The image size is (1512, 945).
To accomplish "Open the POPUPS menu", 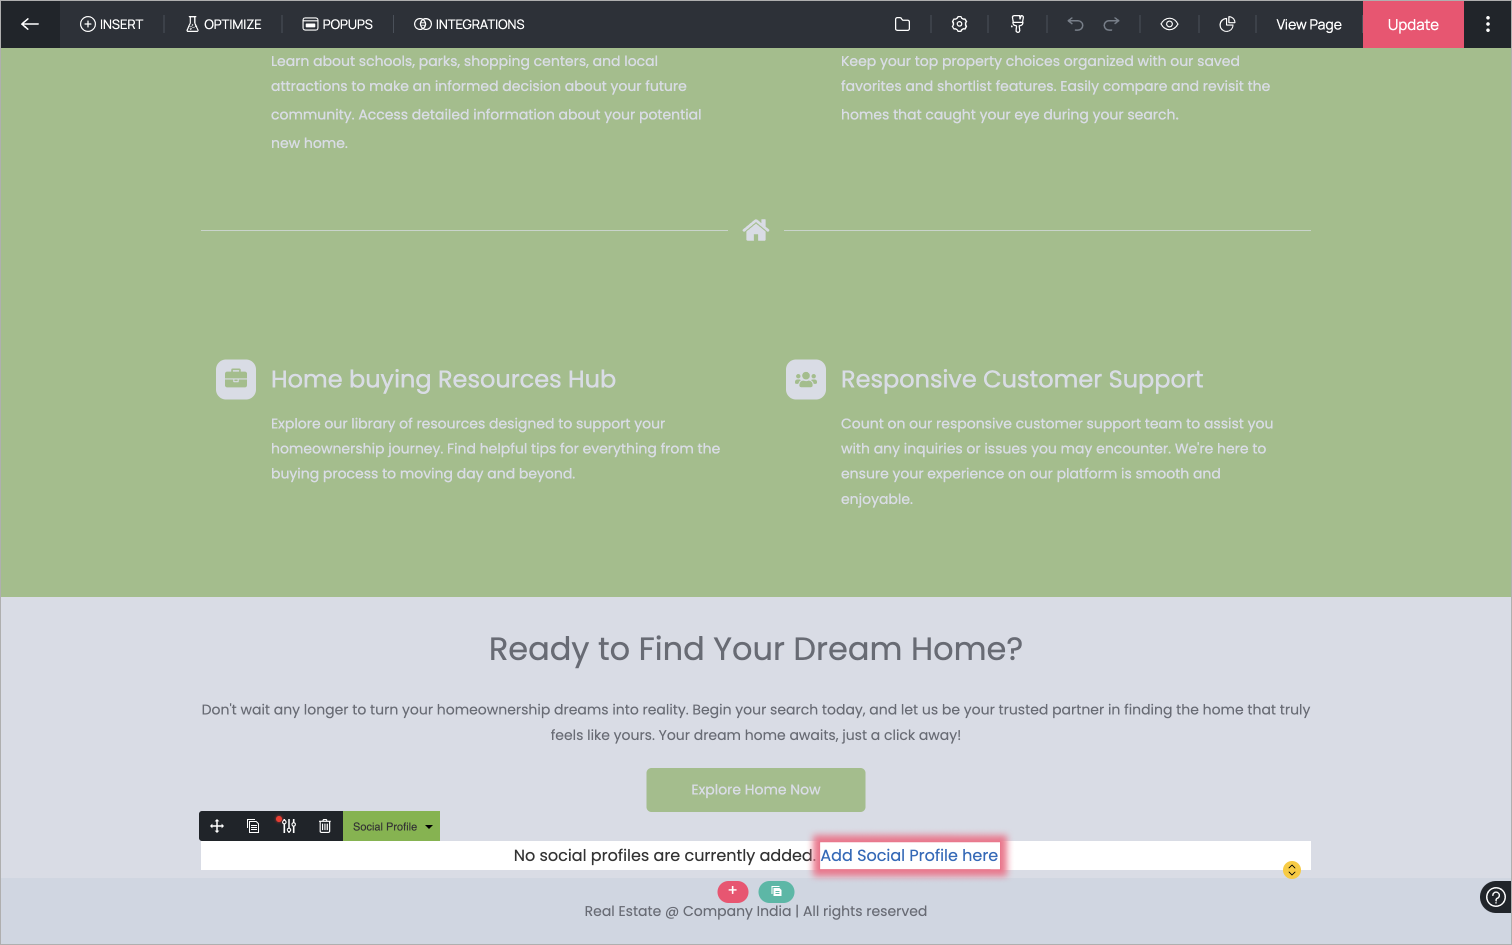I will [338, 24].
